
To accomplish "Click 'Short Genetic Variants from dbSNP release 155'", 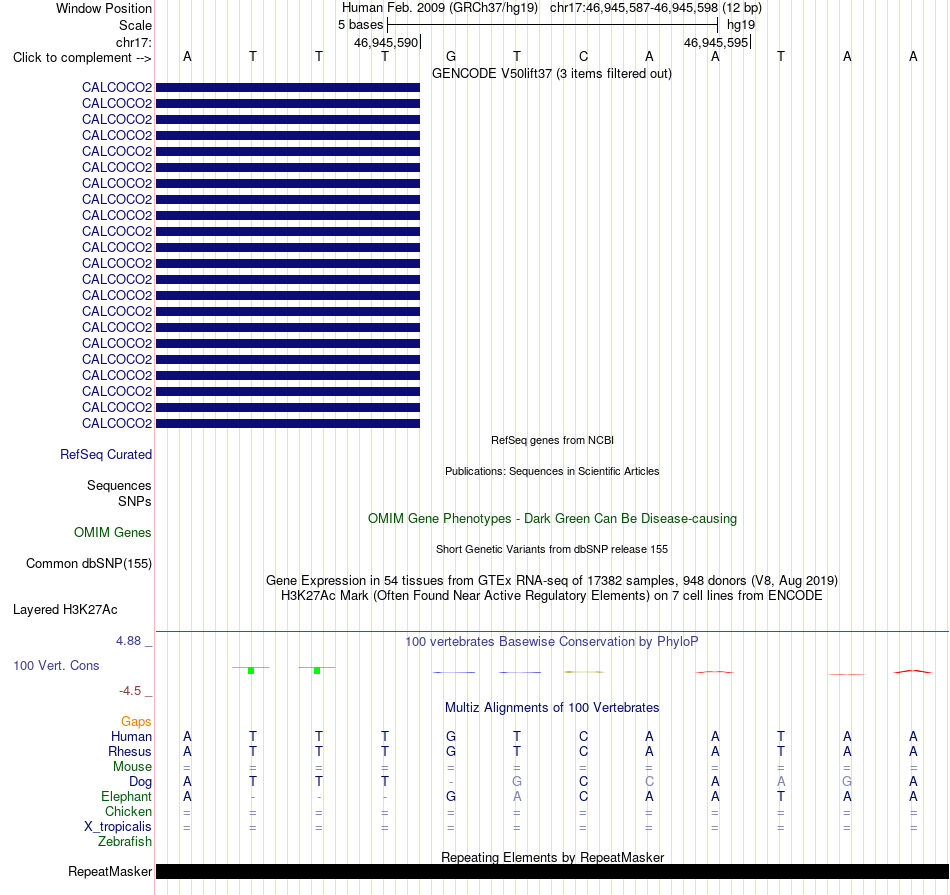I will pos(552,549).
